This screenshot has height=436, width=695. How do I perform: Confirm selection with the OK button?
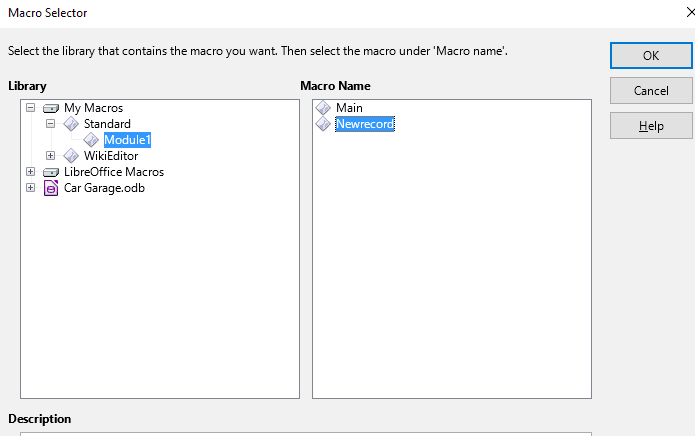(651, 55)
